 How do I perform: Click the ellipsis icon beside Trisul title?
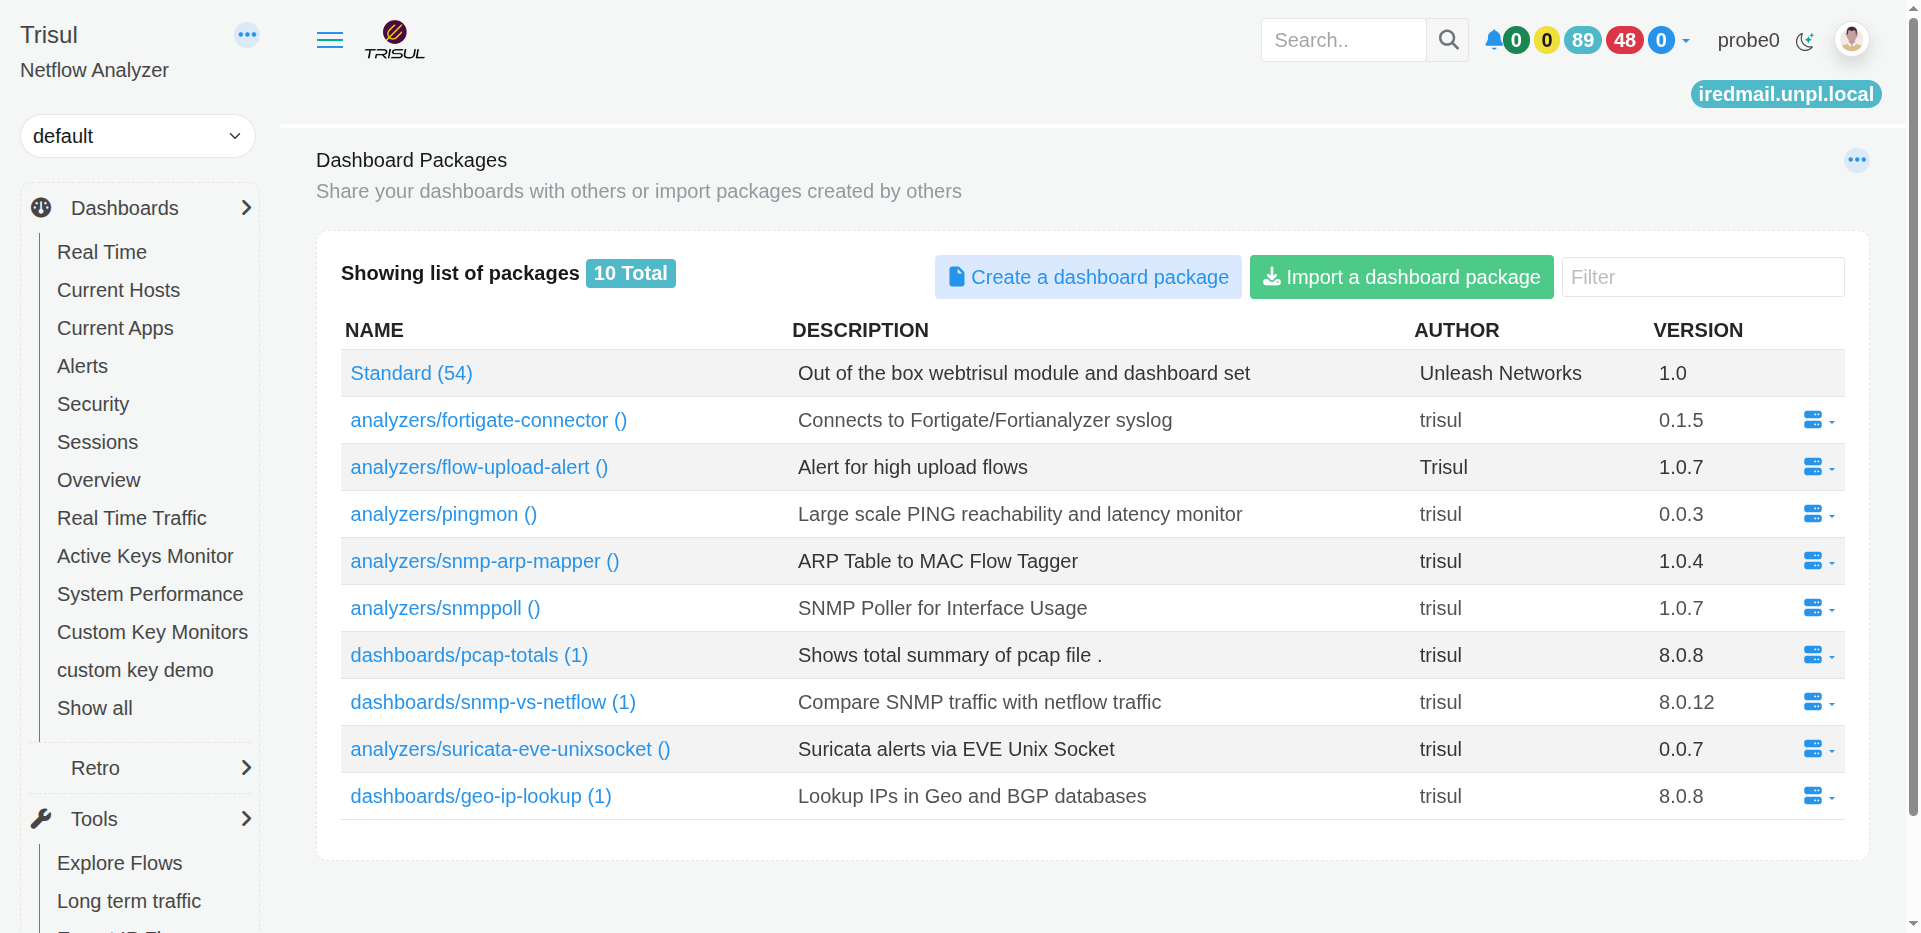247,35
